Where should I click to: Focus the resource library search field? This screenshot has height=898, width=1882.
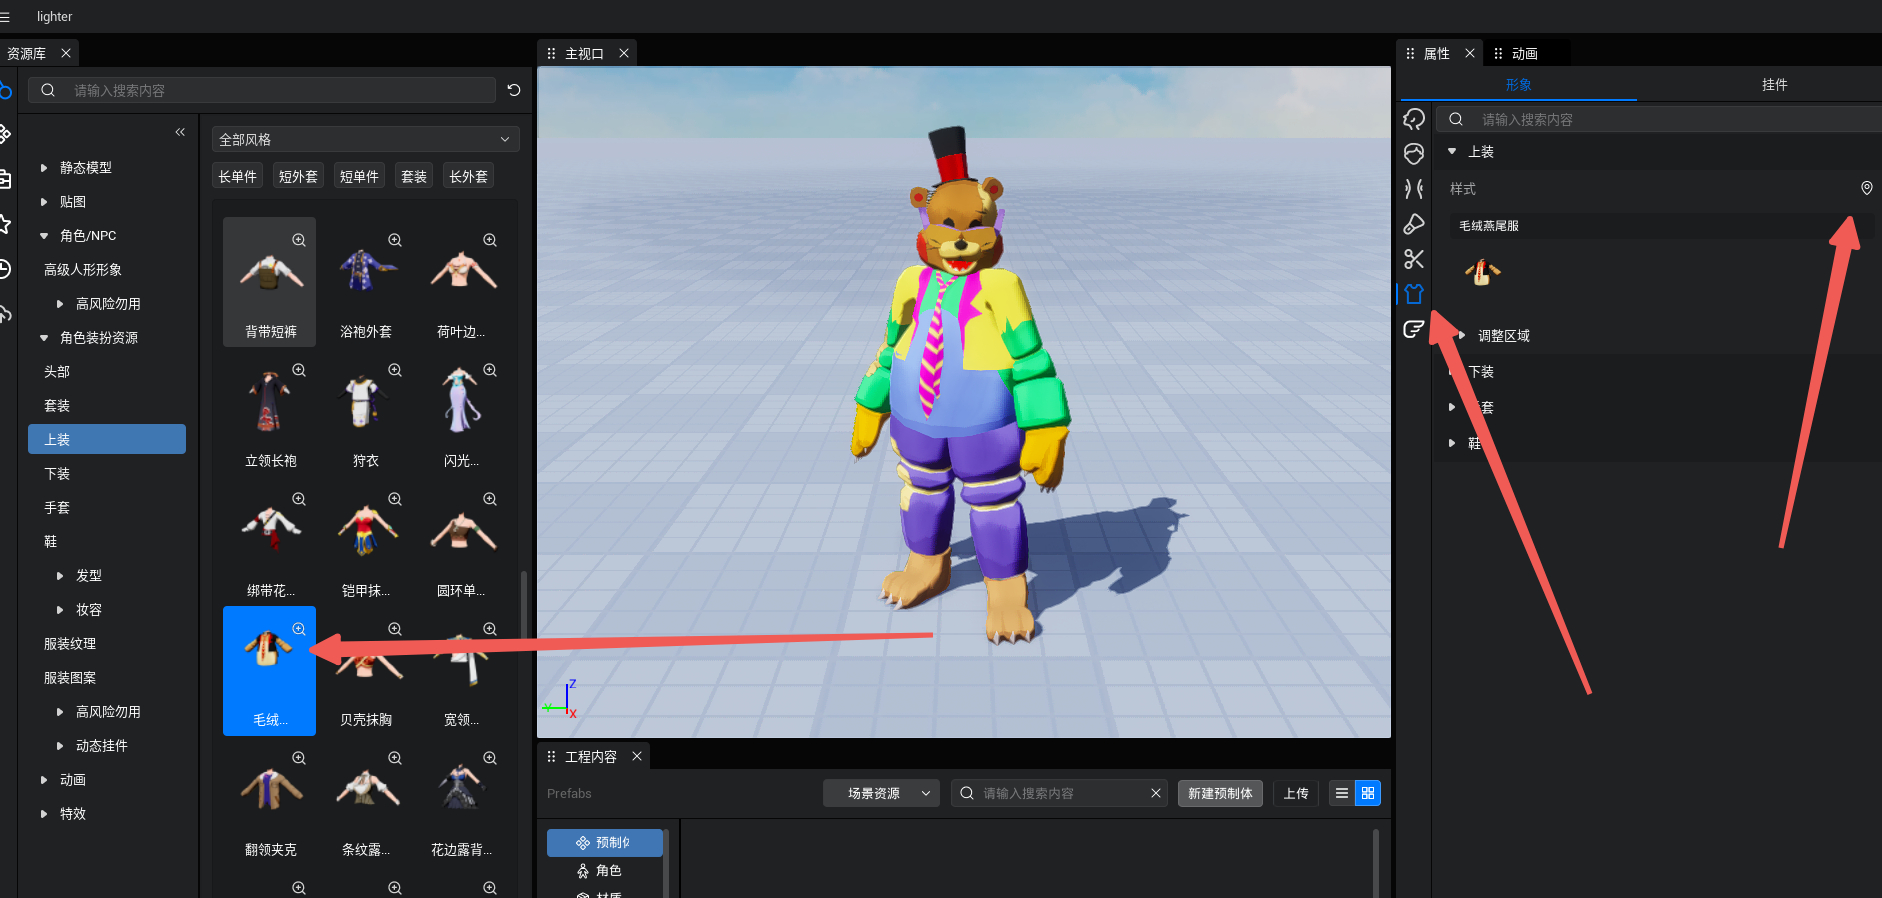click(x=262, y=90)
